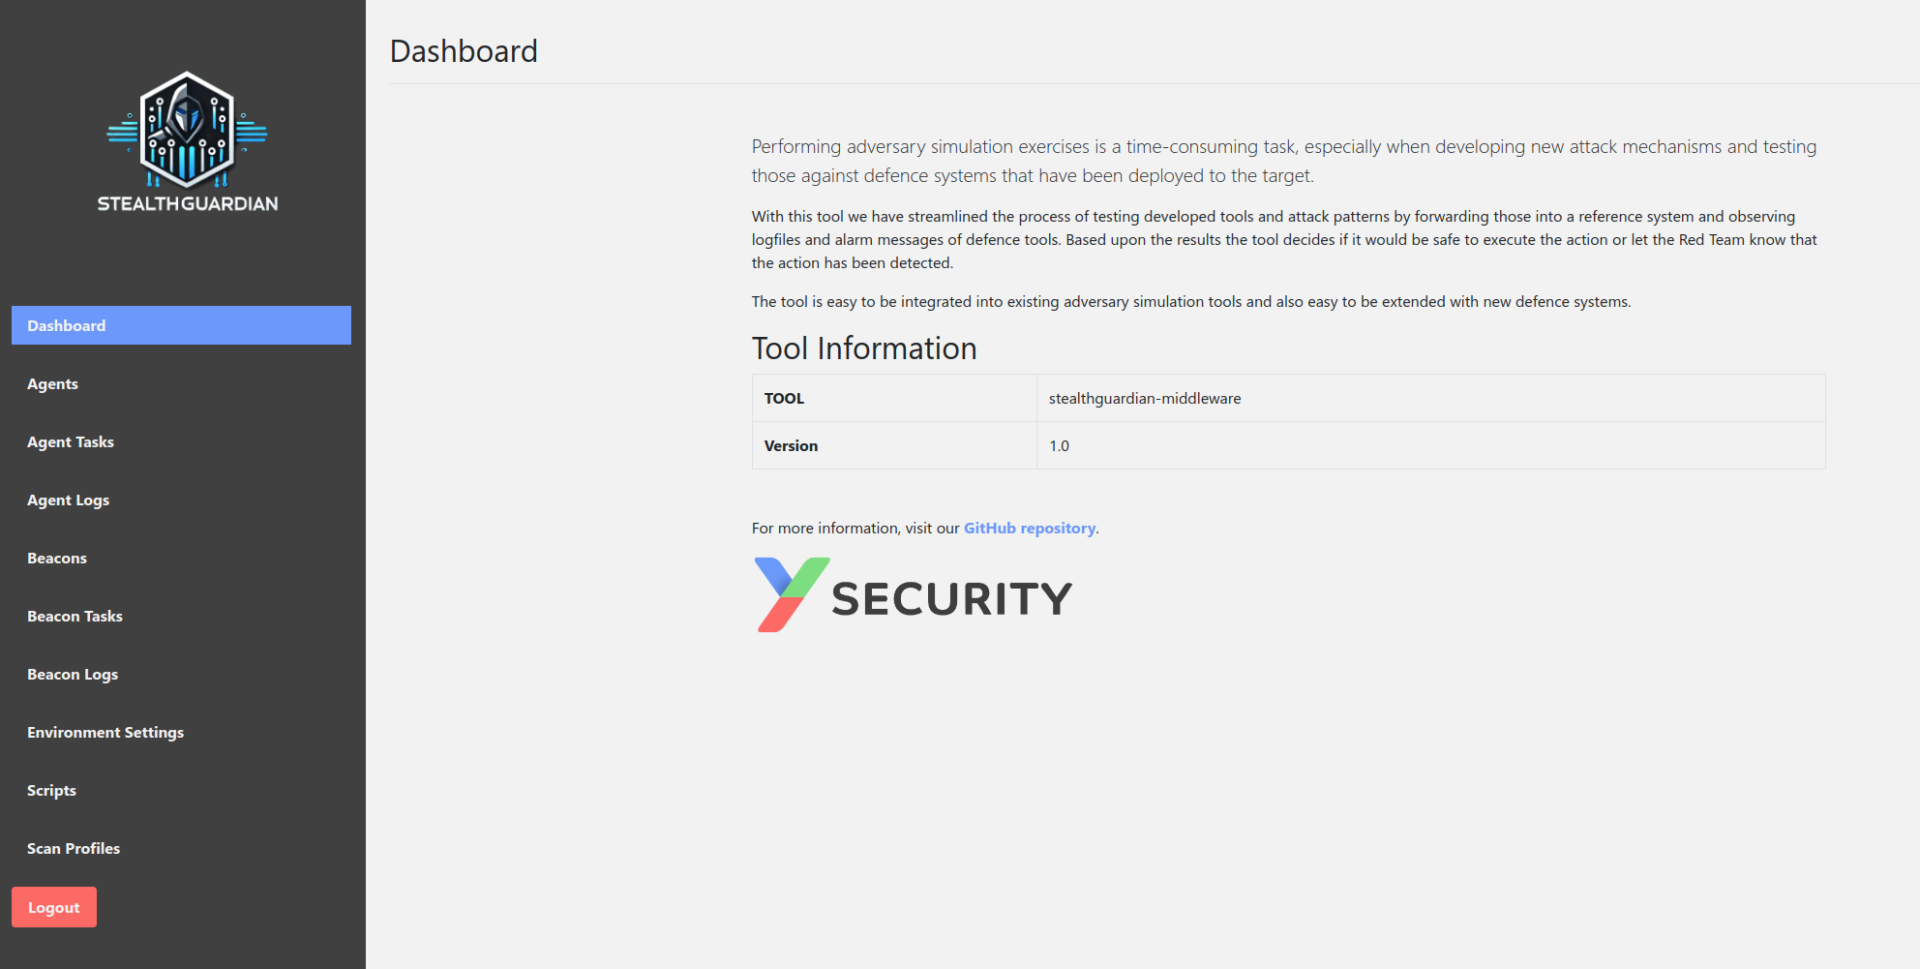The width and height of the screenshot is (1920, 969).
Task: Open the Beacon Tasks page
Action: [x=75, y=616]
